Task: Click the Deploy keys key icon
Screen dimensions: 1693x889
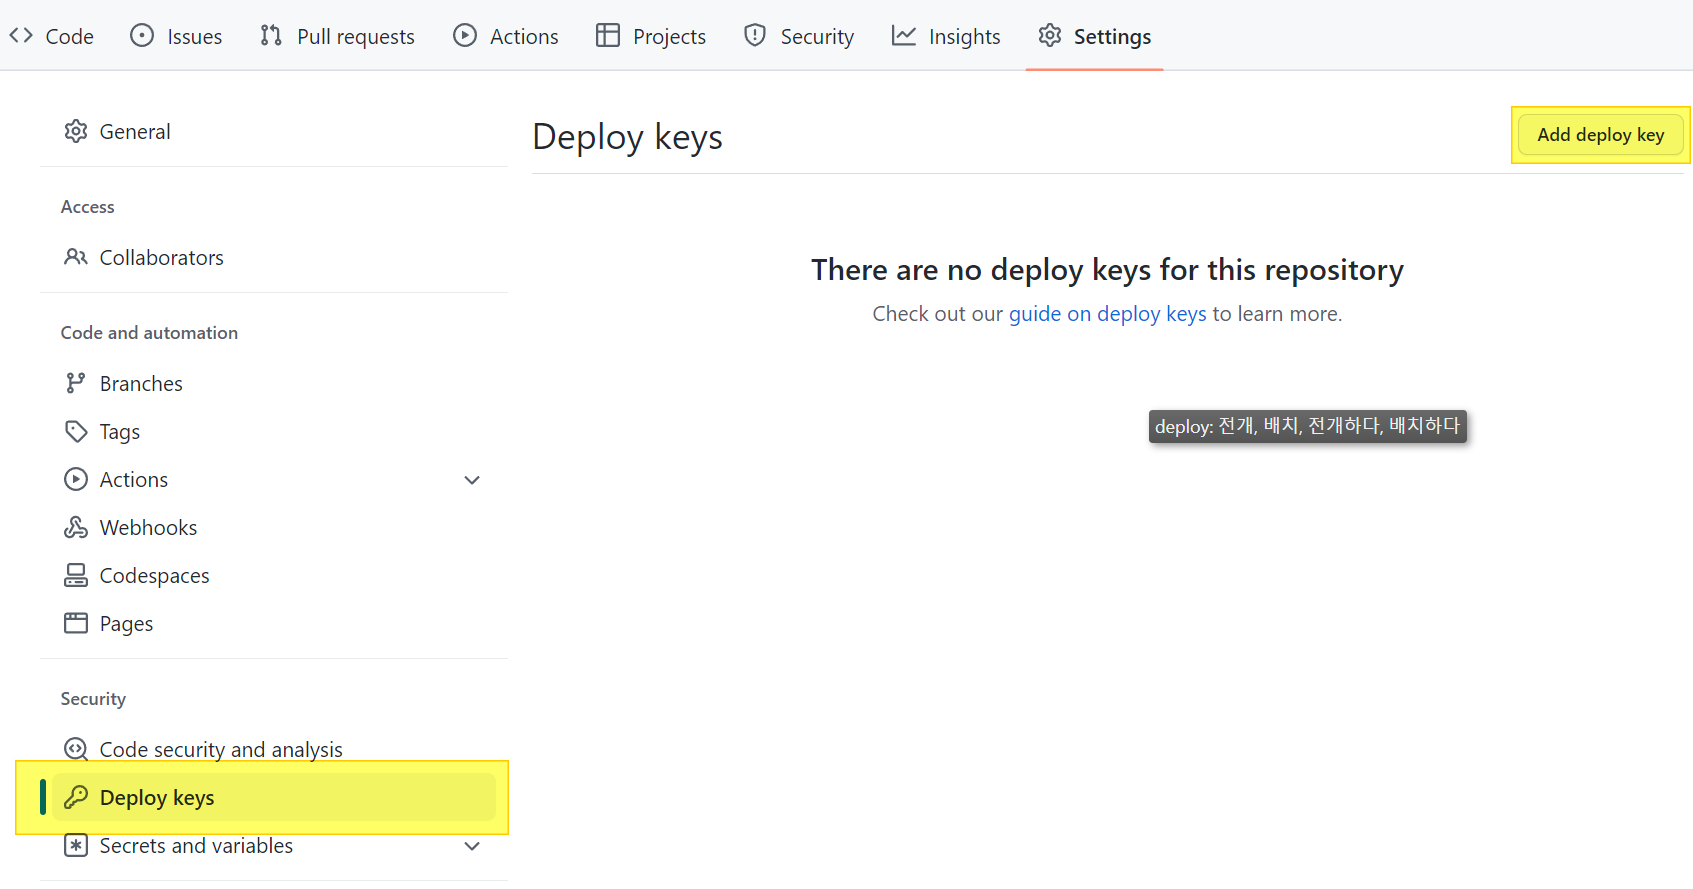Action: [76, 798]
